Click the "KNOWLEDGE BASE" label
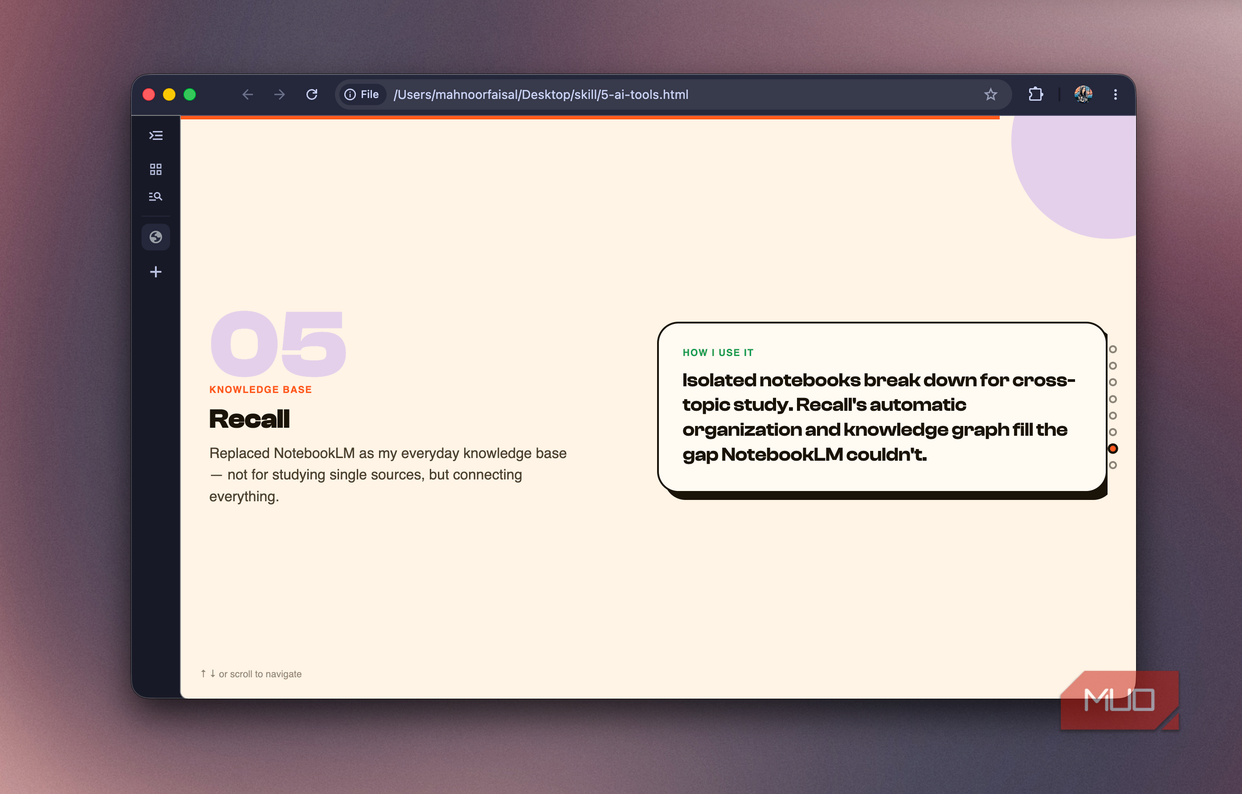 coord(261,390)
